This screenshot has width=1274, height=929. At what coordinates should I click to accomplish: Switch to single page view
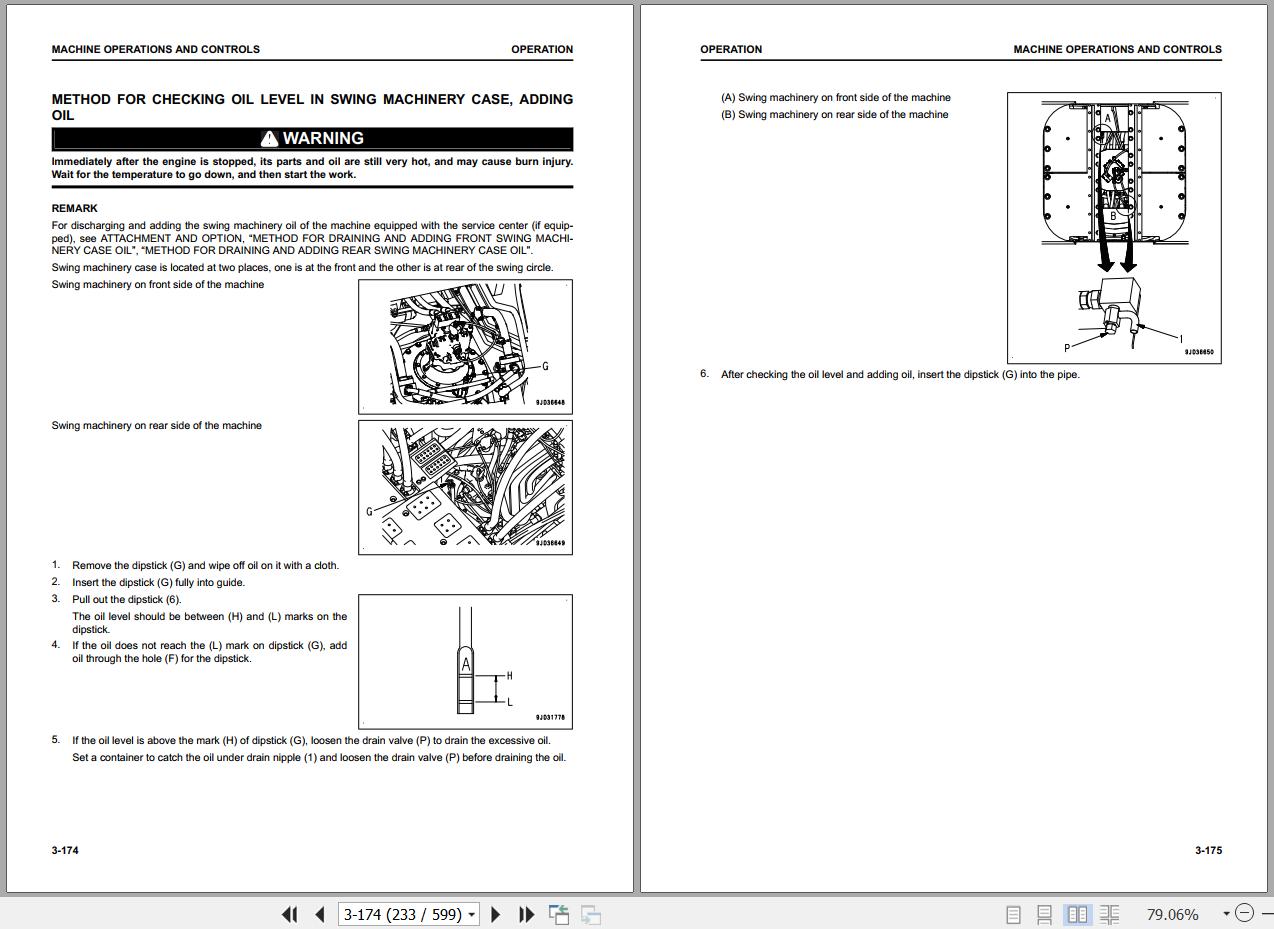(x=1013, y=914)
